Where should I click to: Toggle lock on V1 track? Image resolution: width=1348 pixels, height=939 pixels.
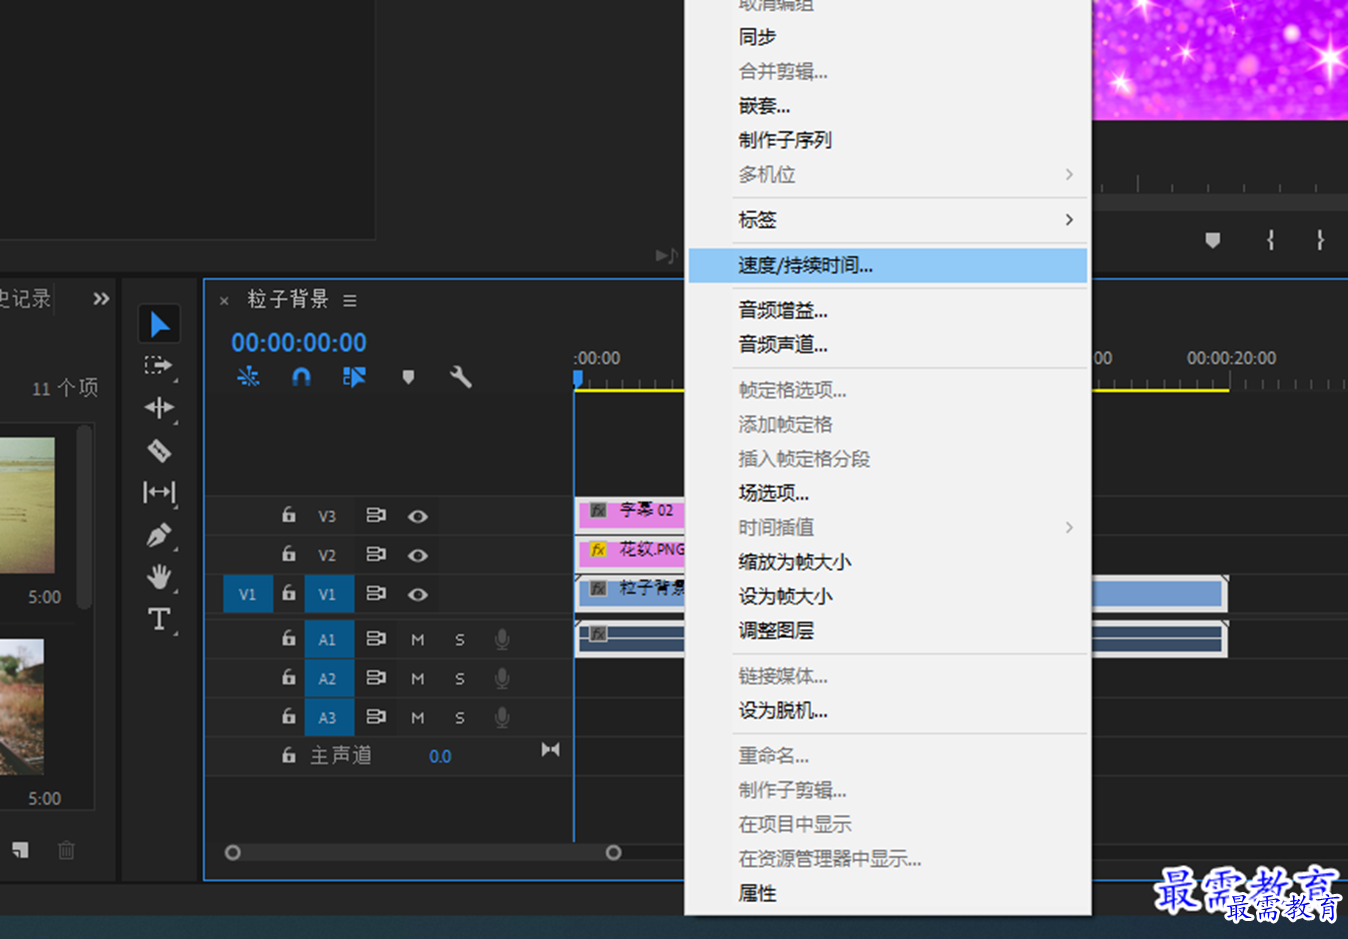pyautogui.click(x=288, y=592)
